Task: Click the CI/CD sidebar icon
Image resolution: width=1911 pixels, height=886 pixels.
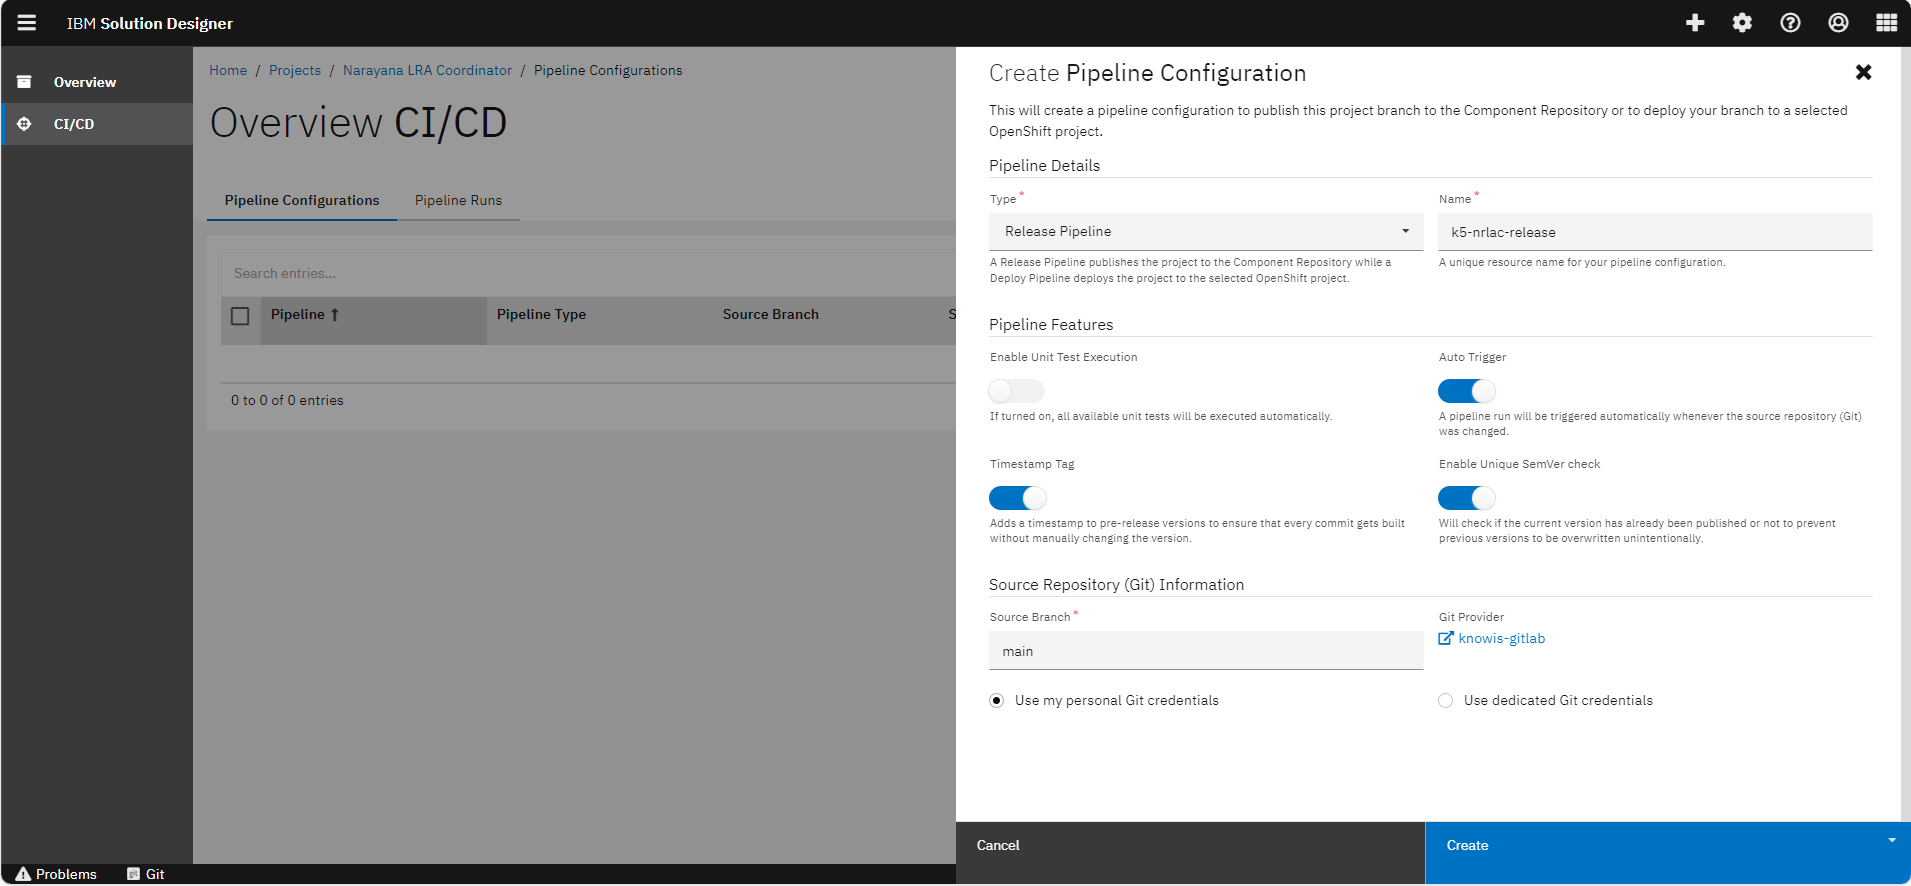Action: 25,124
